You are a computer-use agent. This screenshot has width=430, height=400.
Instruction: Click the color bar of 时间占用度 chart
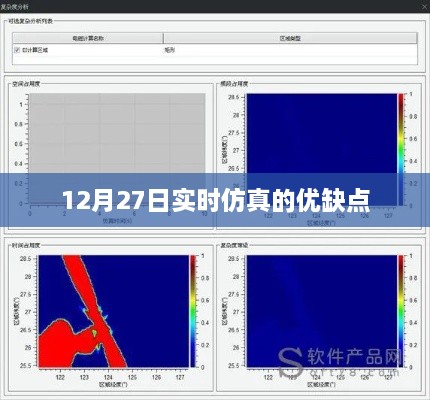coord(193,311)
